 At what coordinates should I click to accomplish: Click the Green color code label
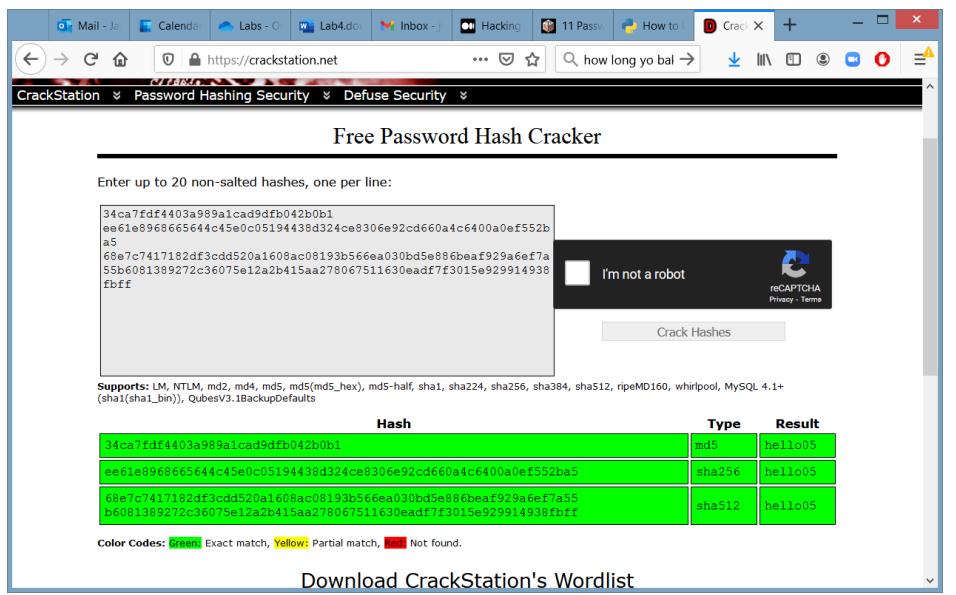pyautogui.click(x=185, y=543)
